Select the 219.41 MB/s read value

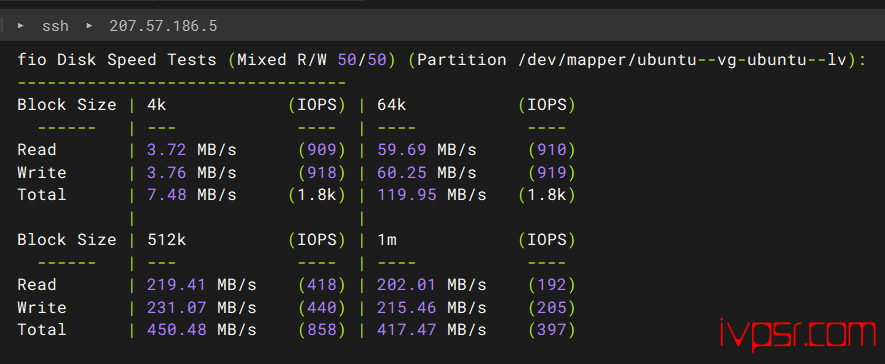[201, 285]
